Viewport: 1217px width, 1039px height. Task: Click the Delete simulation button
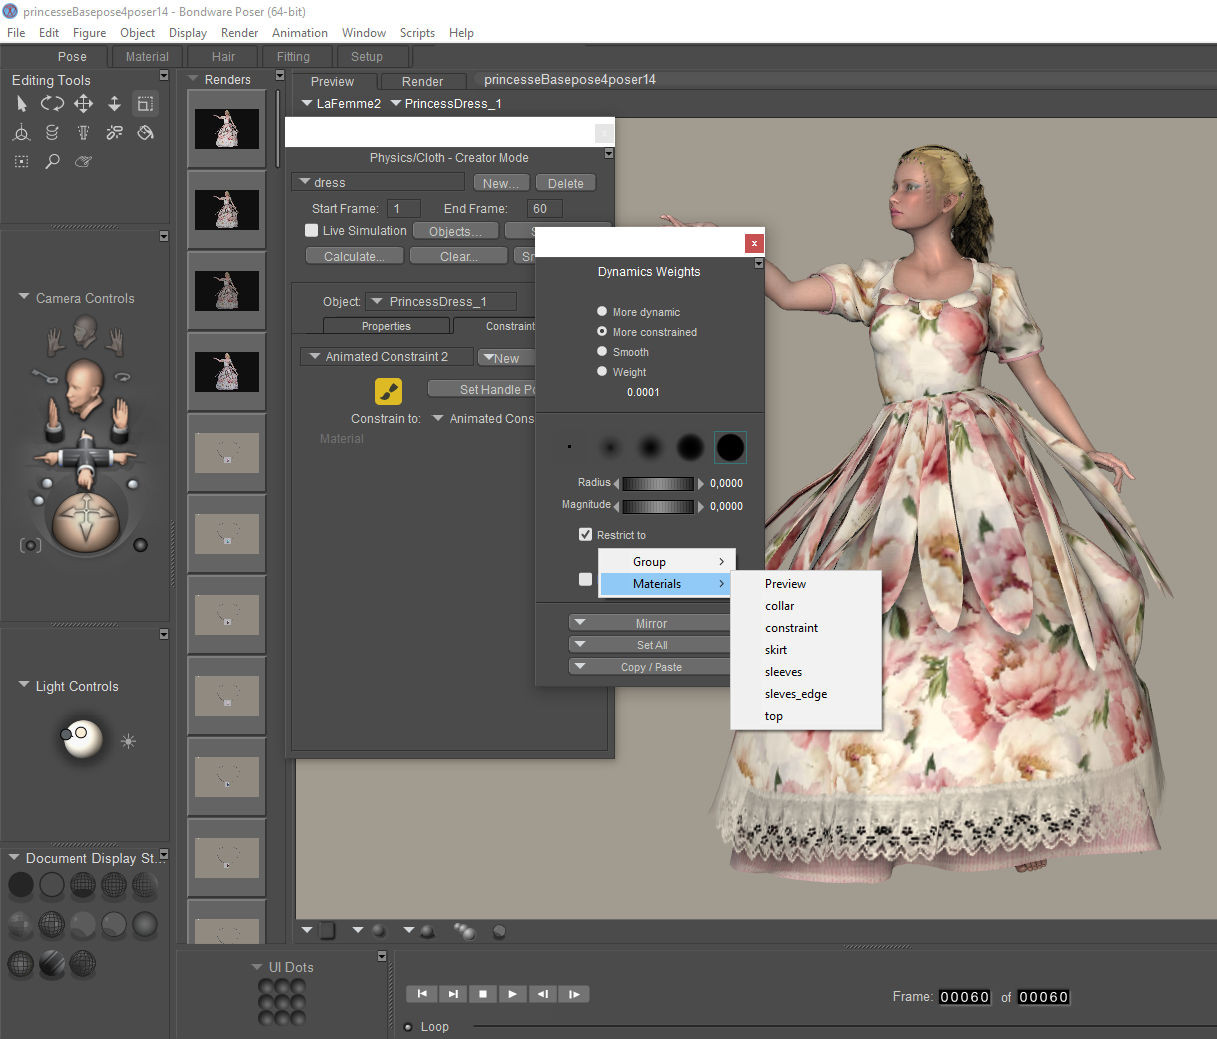coord(566,183)
